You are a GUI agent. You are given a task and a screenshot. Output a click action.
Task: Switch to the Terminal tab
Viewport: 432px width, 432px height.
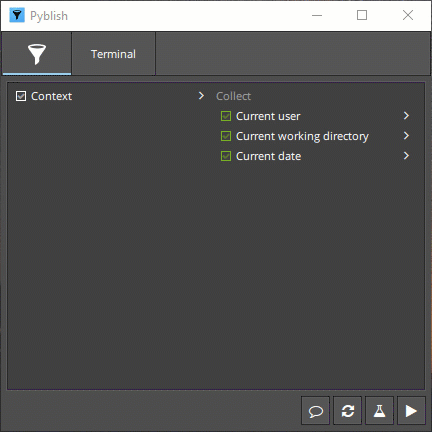113,54
